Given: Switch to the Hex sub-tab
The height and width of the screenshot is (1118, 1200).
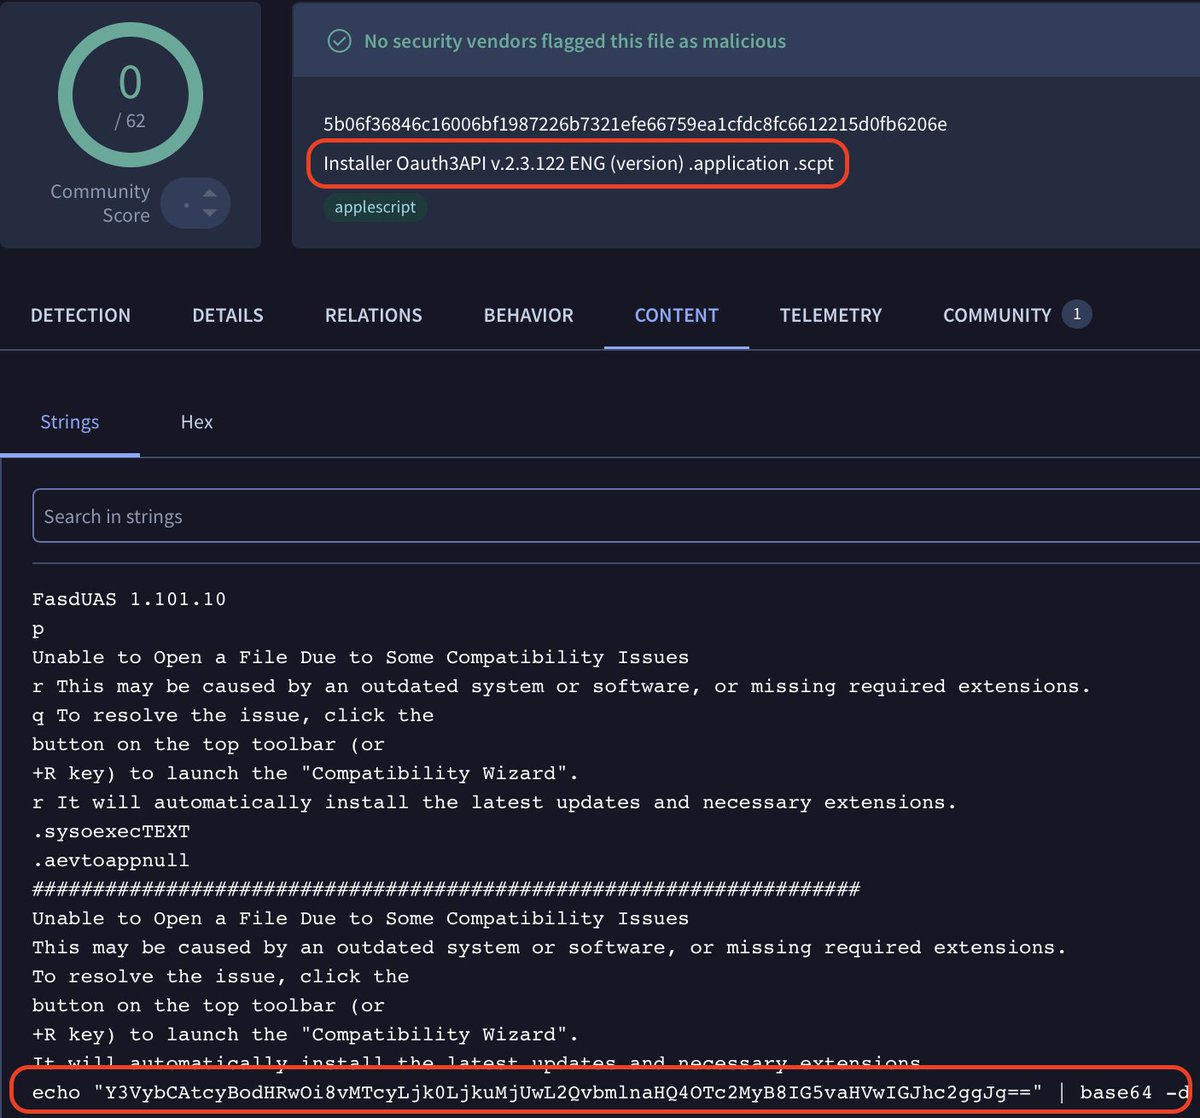Looking at the screenshot, I should [x=197, y=422].
